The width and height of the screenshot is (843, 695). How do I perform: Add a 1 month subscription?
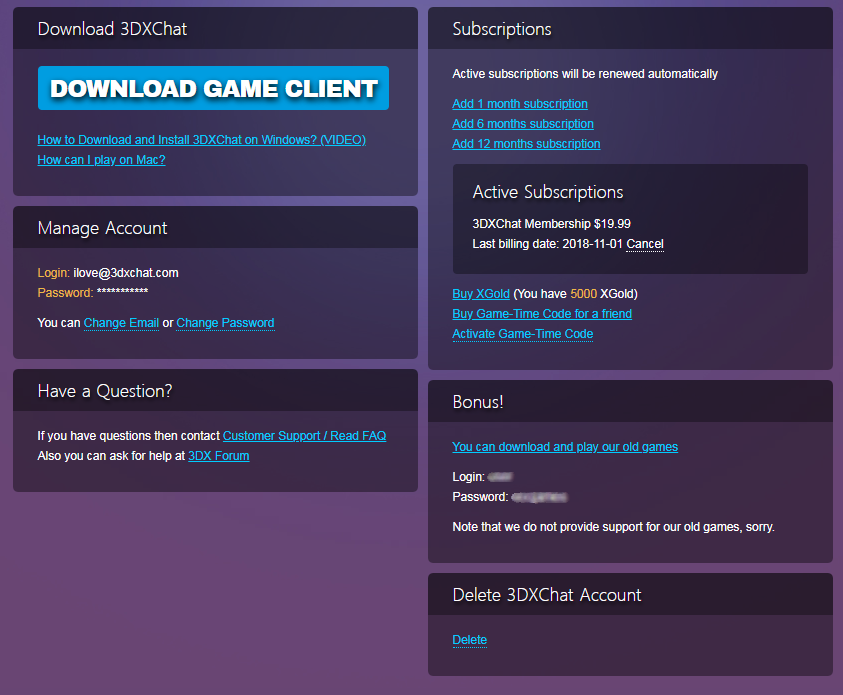520,104
